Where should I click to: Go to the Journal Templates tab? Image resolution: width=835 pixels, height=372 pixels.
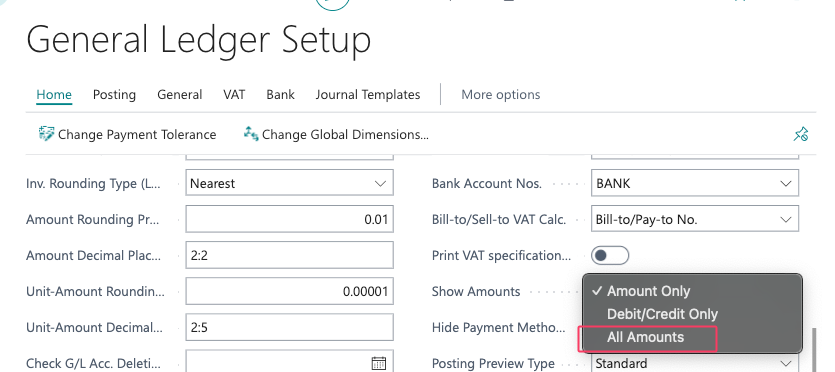click(367, 95)
